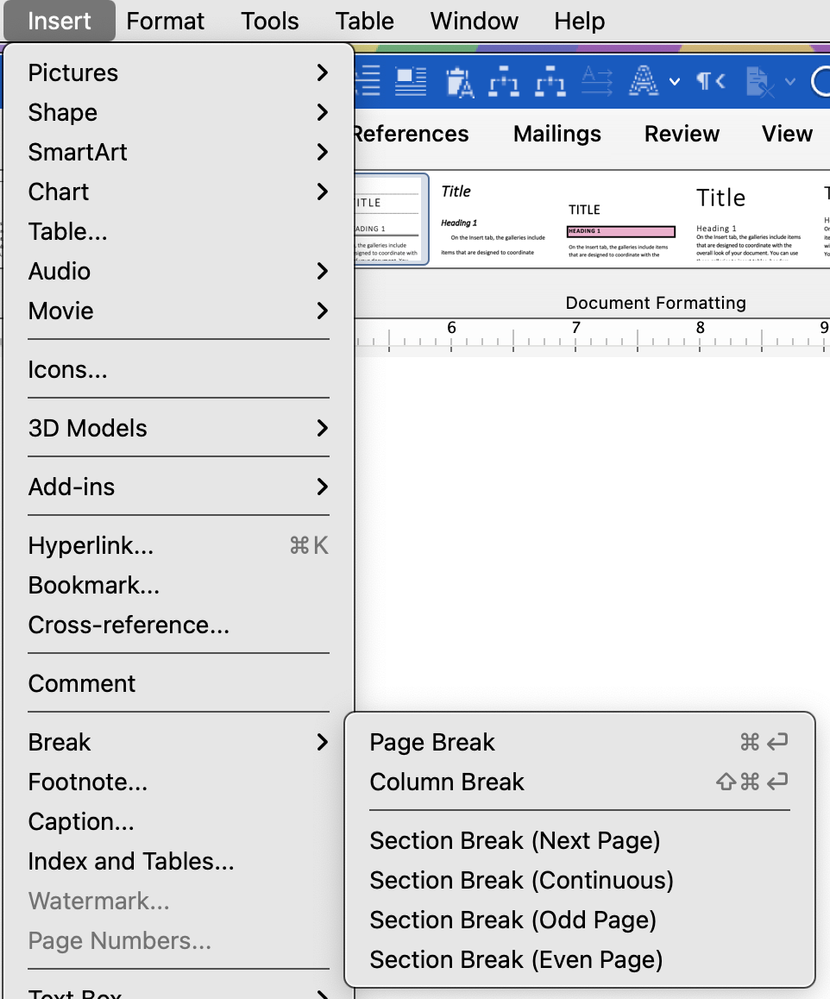Switch to the Review tab
The width and height of the screenshot is (830, 999).
point(682,133)
